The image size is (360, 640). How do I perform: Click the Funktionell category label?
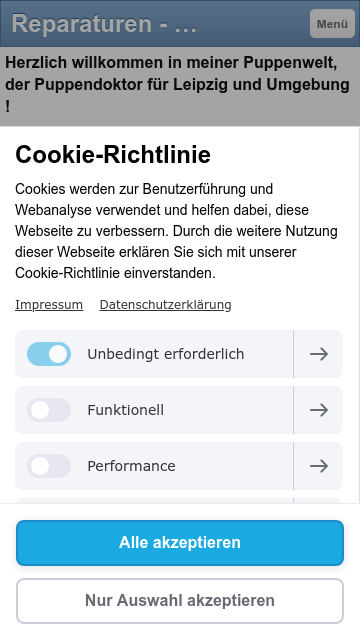[126, 410]
